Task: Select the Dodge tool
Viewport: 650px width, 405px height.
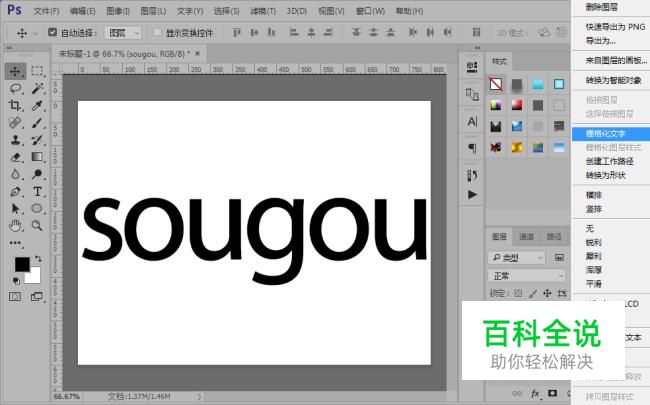Action: (x=37, y=174)
